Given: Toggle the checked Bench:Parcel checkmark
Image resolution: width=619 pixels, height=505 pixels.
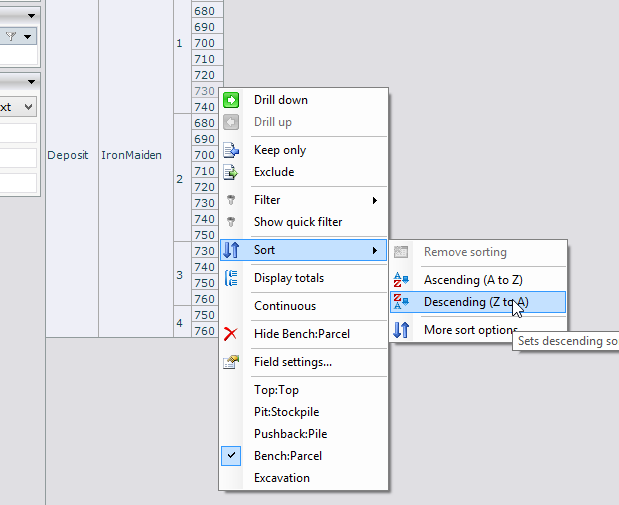Looking at the screenshot, I should pos(231,456).
